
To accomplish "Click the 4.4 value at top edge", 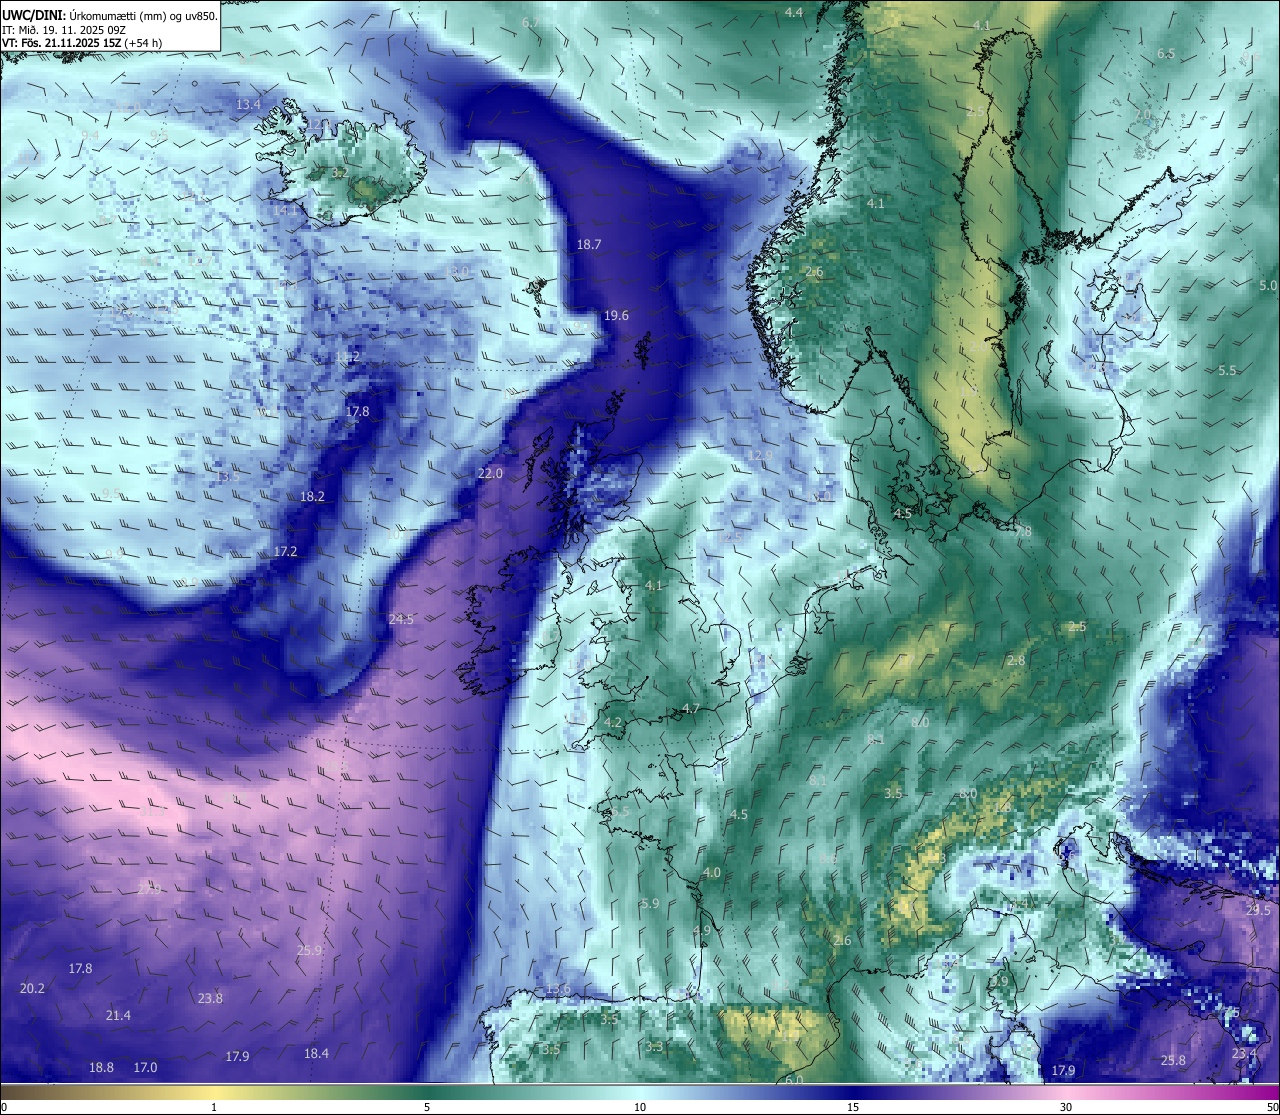I will point(793,13).
